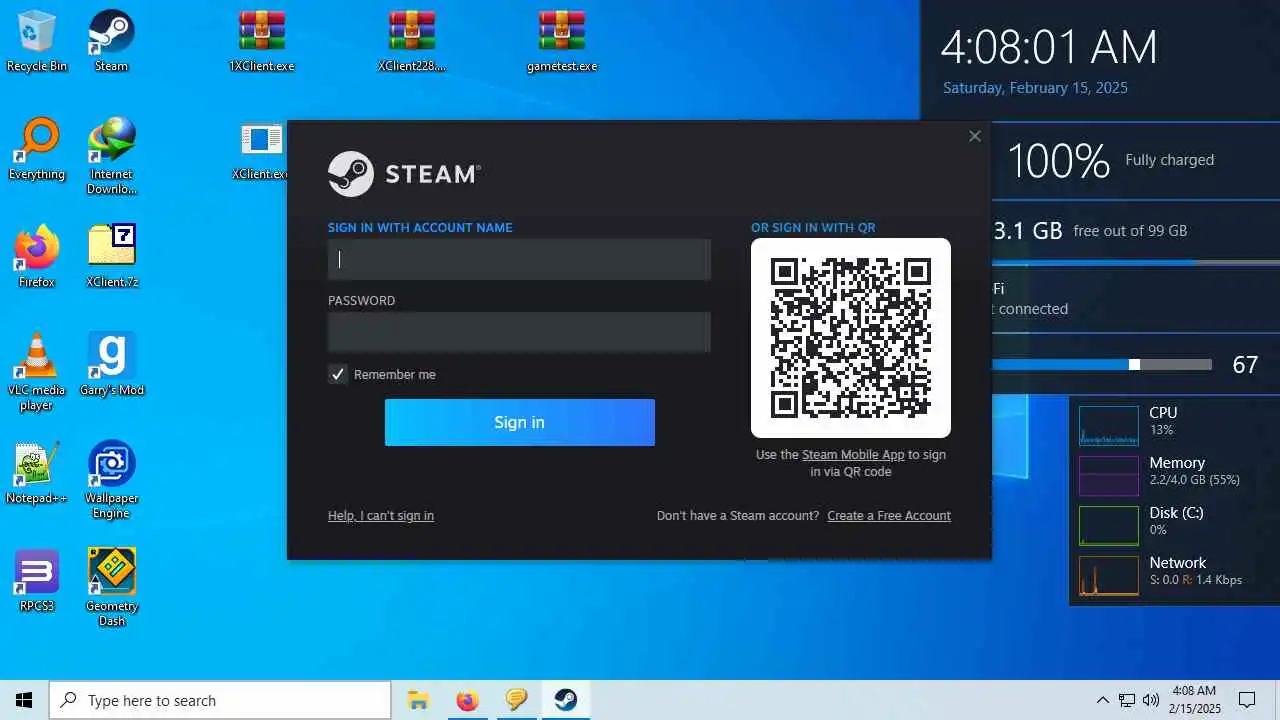Screen dimensions: 1280x720
Task: Select the Geometry Dash shortcut
Action: 111,588
